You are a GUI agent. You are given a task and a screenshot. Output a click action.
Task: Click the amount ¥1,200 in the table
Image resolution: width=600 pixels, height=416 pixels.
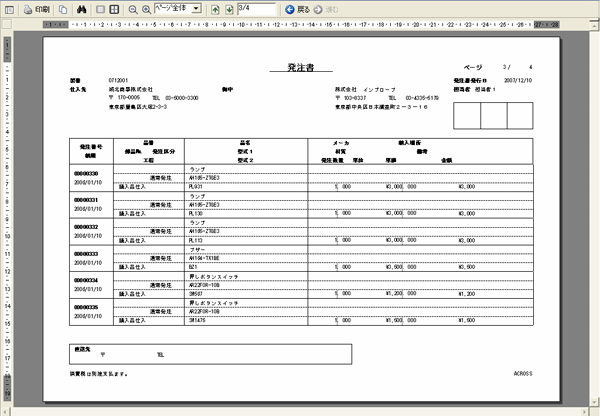coord(466,294)
